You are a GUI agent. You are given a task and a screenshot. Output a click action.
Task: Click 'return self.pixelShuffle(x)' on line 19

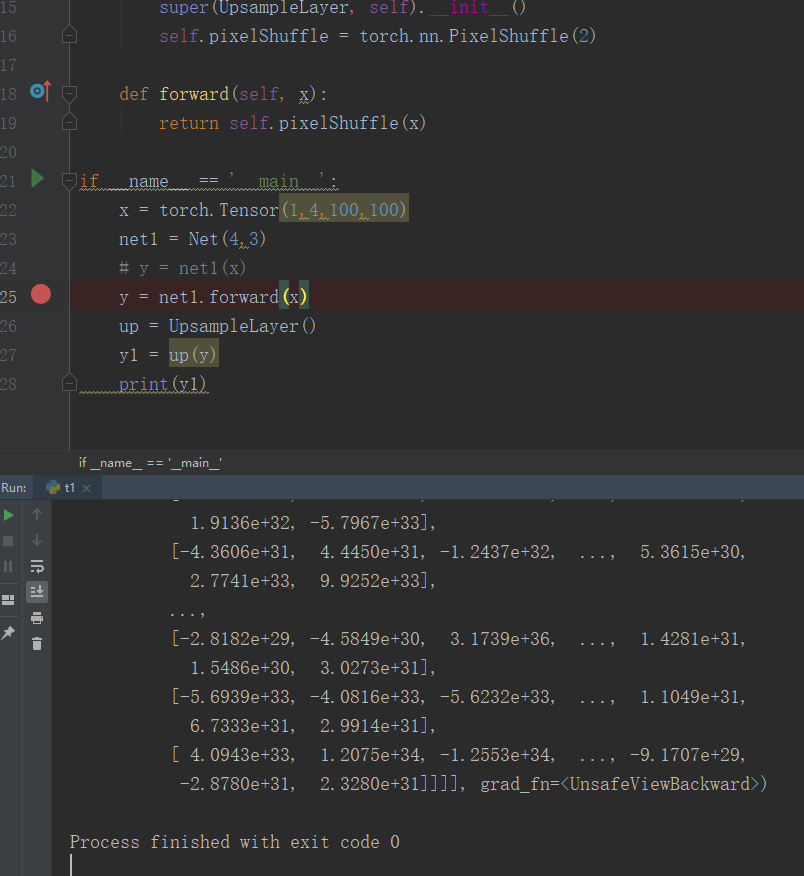click(x=293, y=123)
